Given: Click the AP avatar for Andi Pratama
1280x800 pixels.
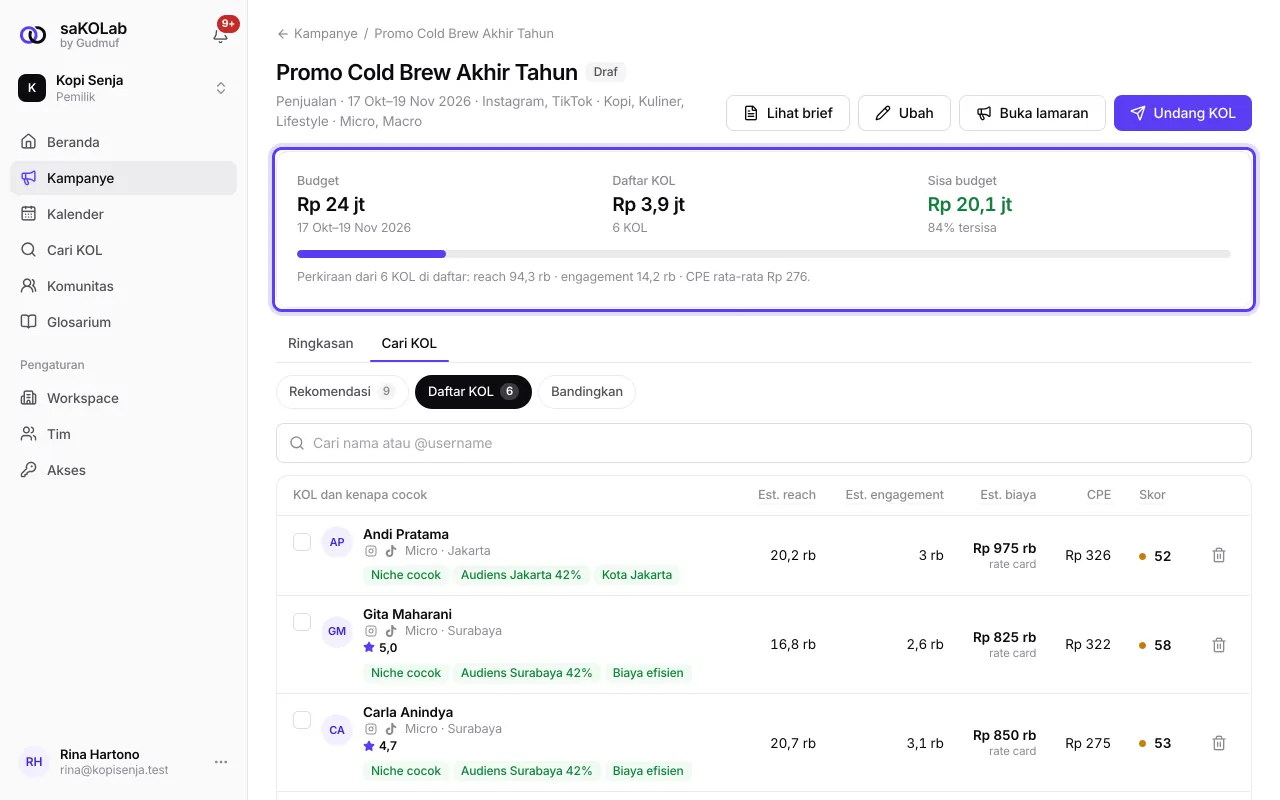Looking at the screenshot, I should pyautogui.click(x=337, y=543).
